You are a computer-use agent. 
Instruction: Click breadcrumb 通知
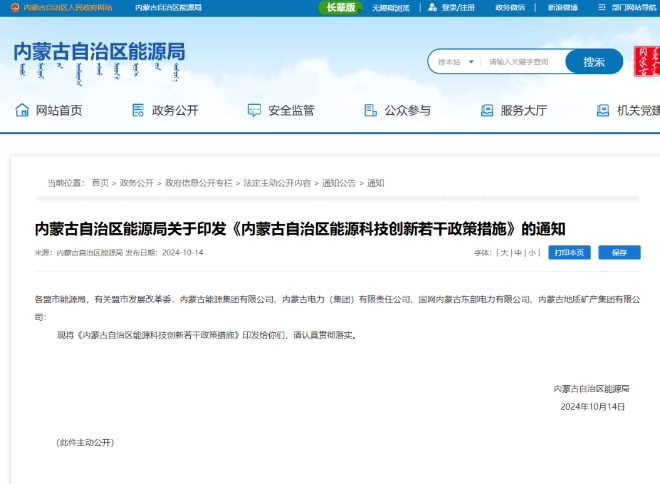click(x=375, y=183)
